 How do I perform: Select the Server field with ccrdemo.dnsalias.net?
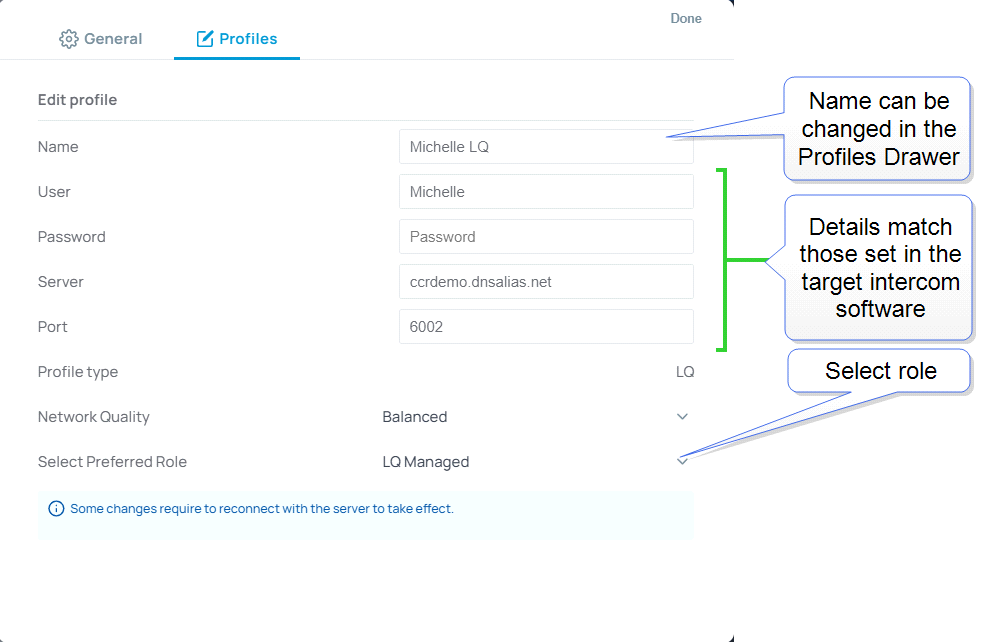(545, 282)
